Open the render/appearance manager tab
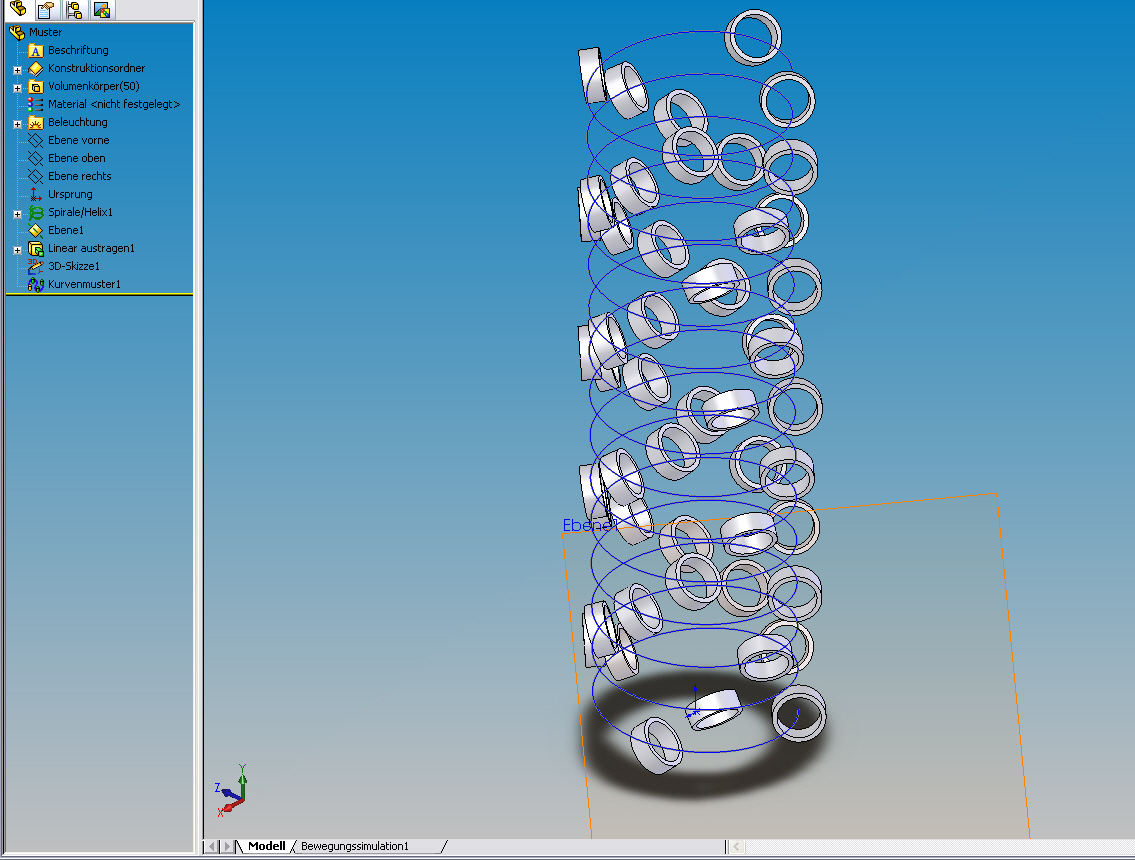The width and height of the screenshot is (1135, 860). click(x=101, y=9)
